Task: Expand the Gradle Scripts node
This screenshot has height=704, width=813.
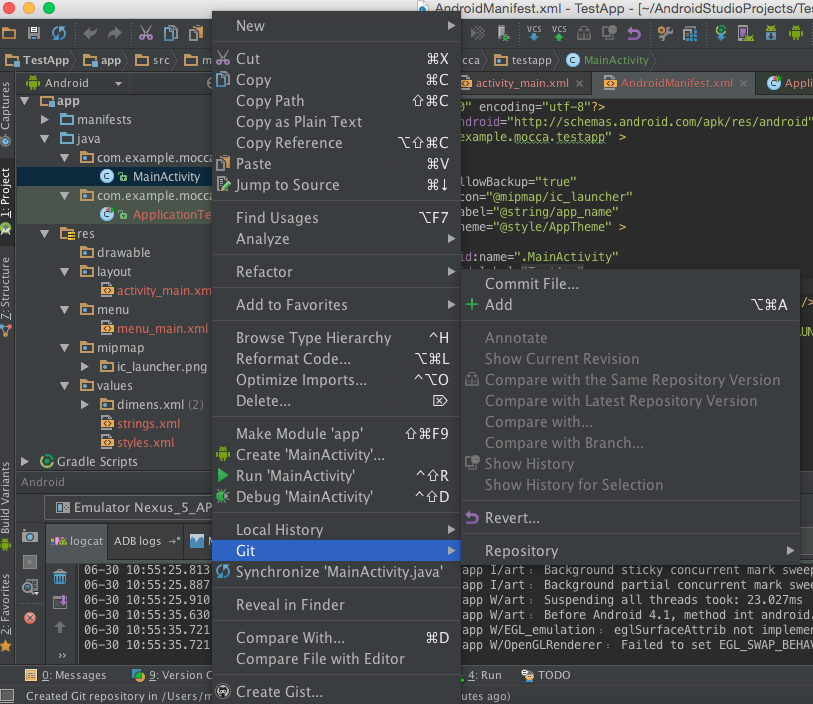Action: (24, 461)
